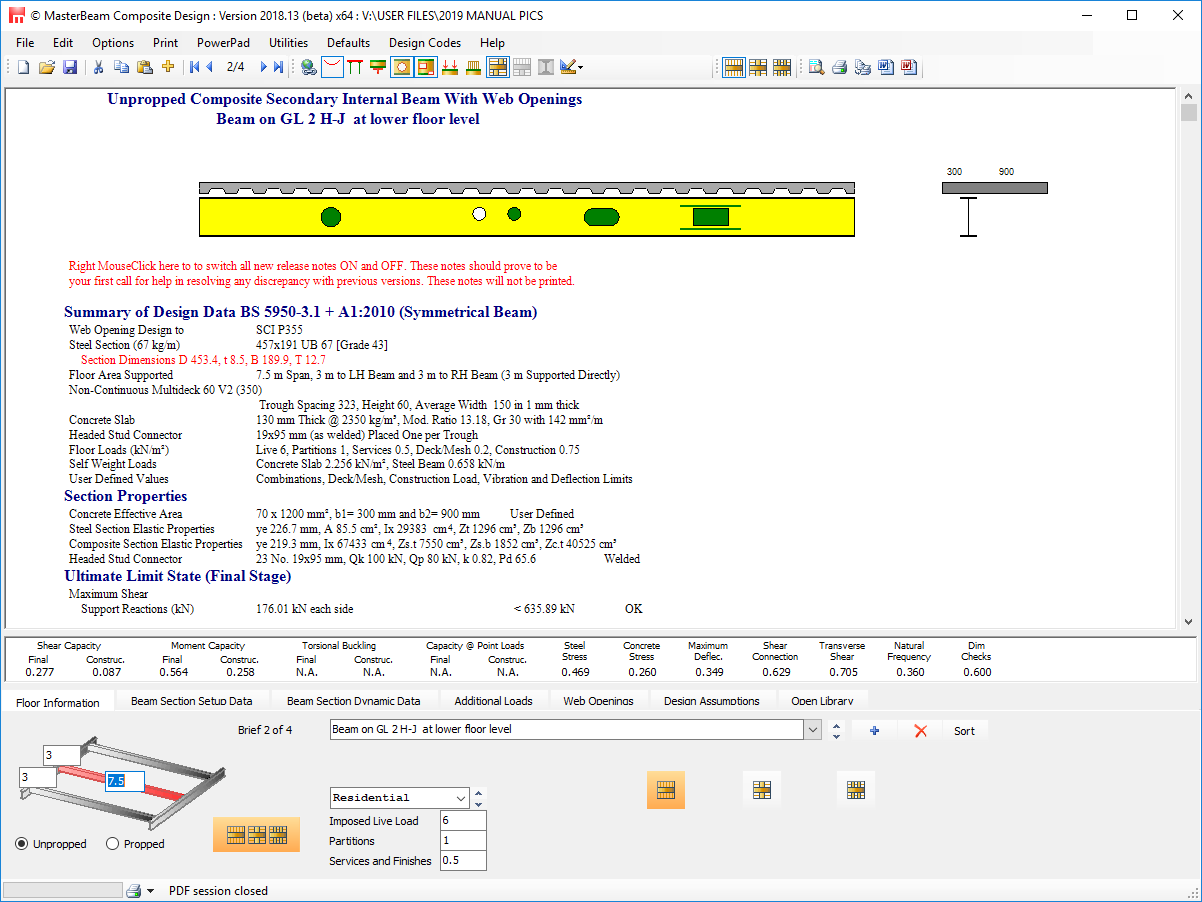This screenshot has height=902, width=1202.
Task: Click the blue plus add brief icon
Action: pos(874,731)
